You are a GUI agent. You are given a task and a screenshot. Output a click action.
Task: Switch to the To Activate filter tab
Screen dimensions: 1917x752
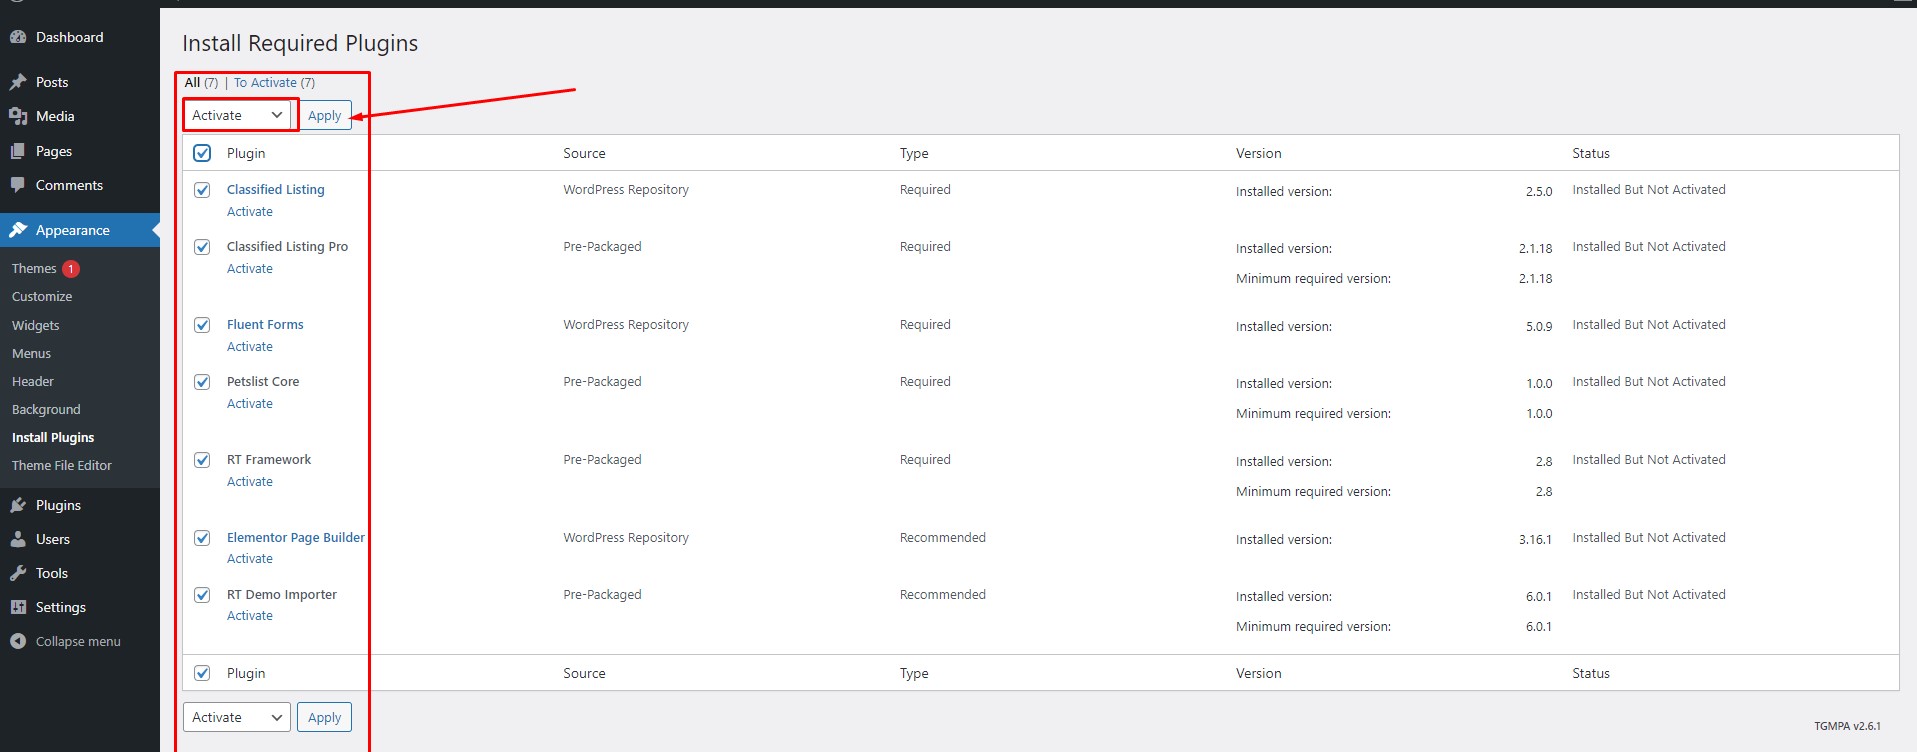point(265,83)
